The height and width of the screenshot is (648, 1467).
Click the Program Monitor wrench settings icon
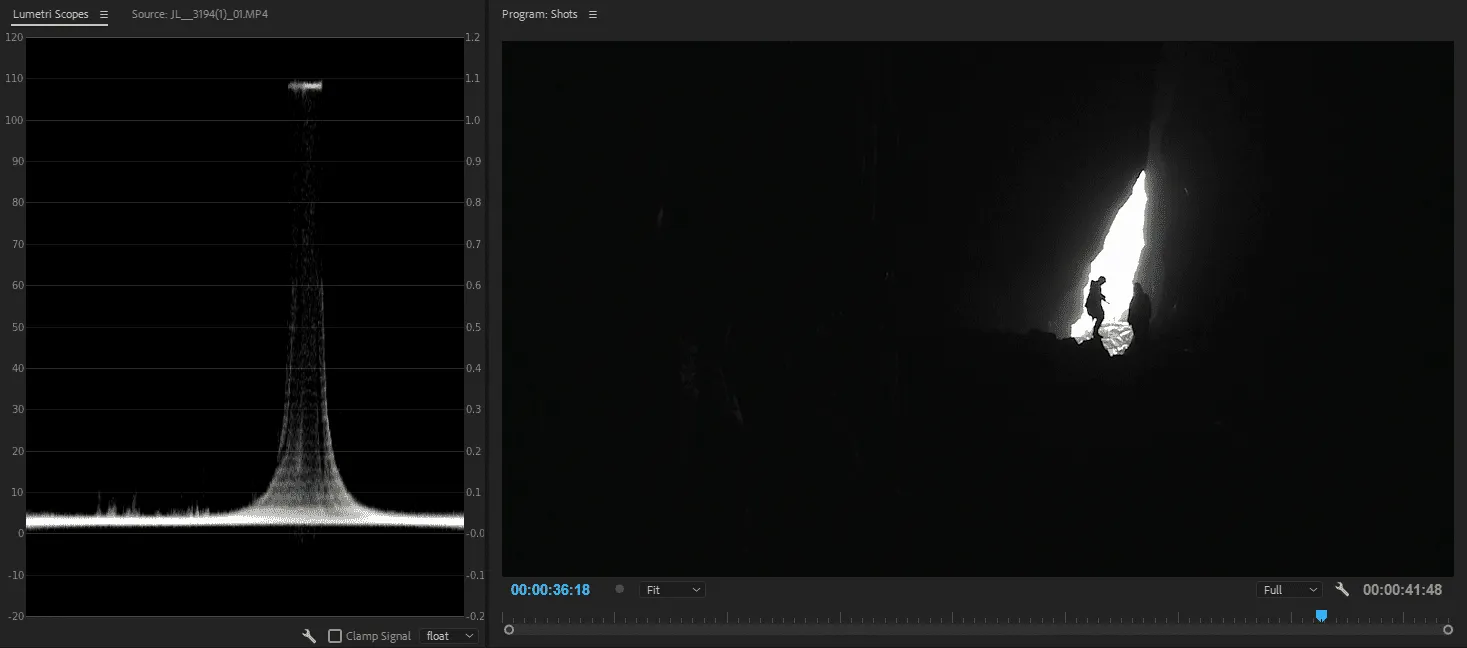click(1342, 590)
